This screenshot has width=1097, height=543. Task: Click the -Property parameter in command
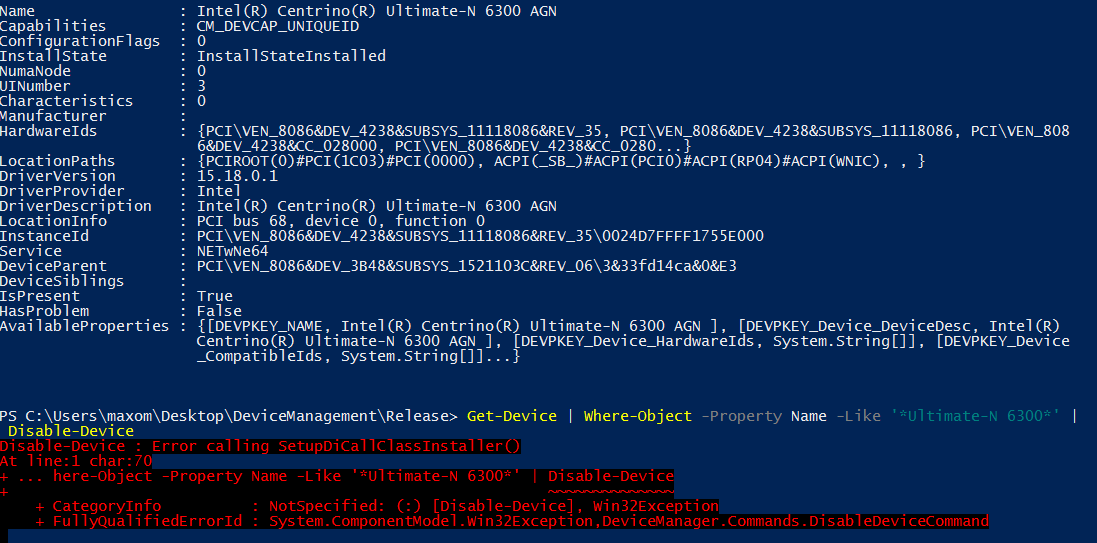click(741, 416)
